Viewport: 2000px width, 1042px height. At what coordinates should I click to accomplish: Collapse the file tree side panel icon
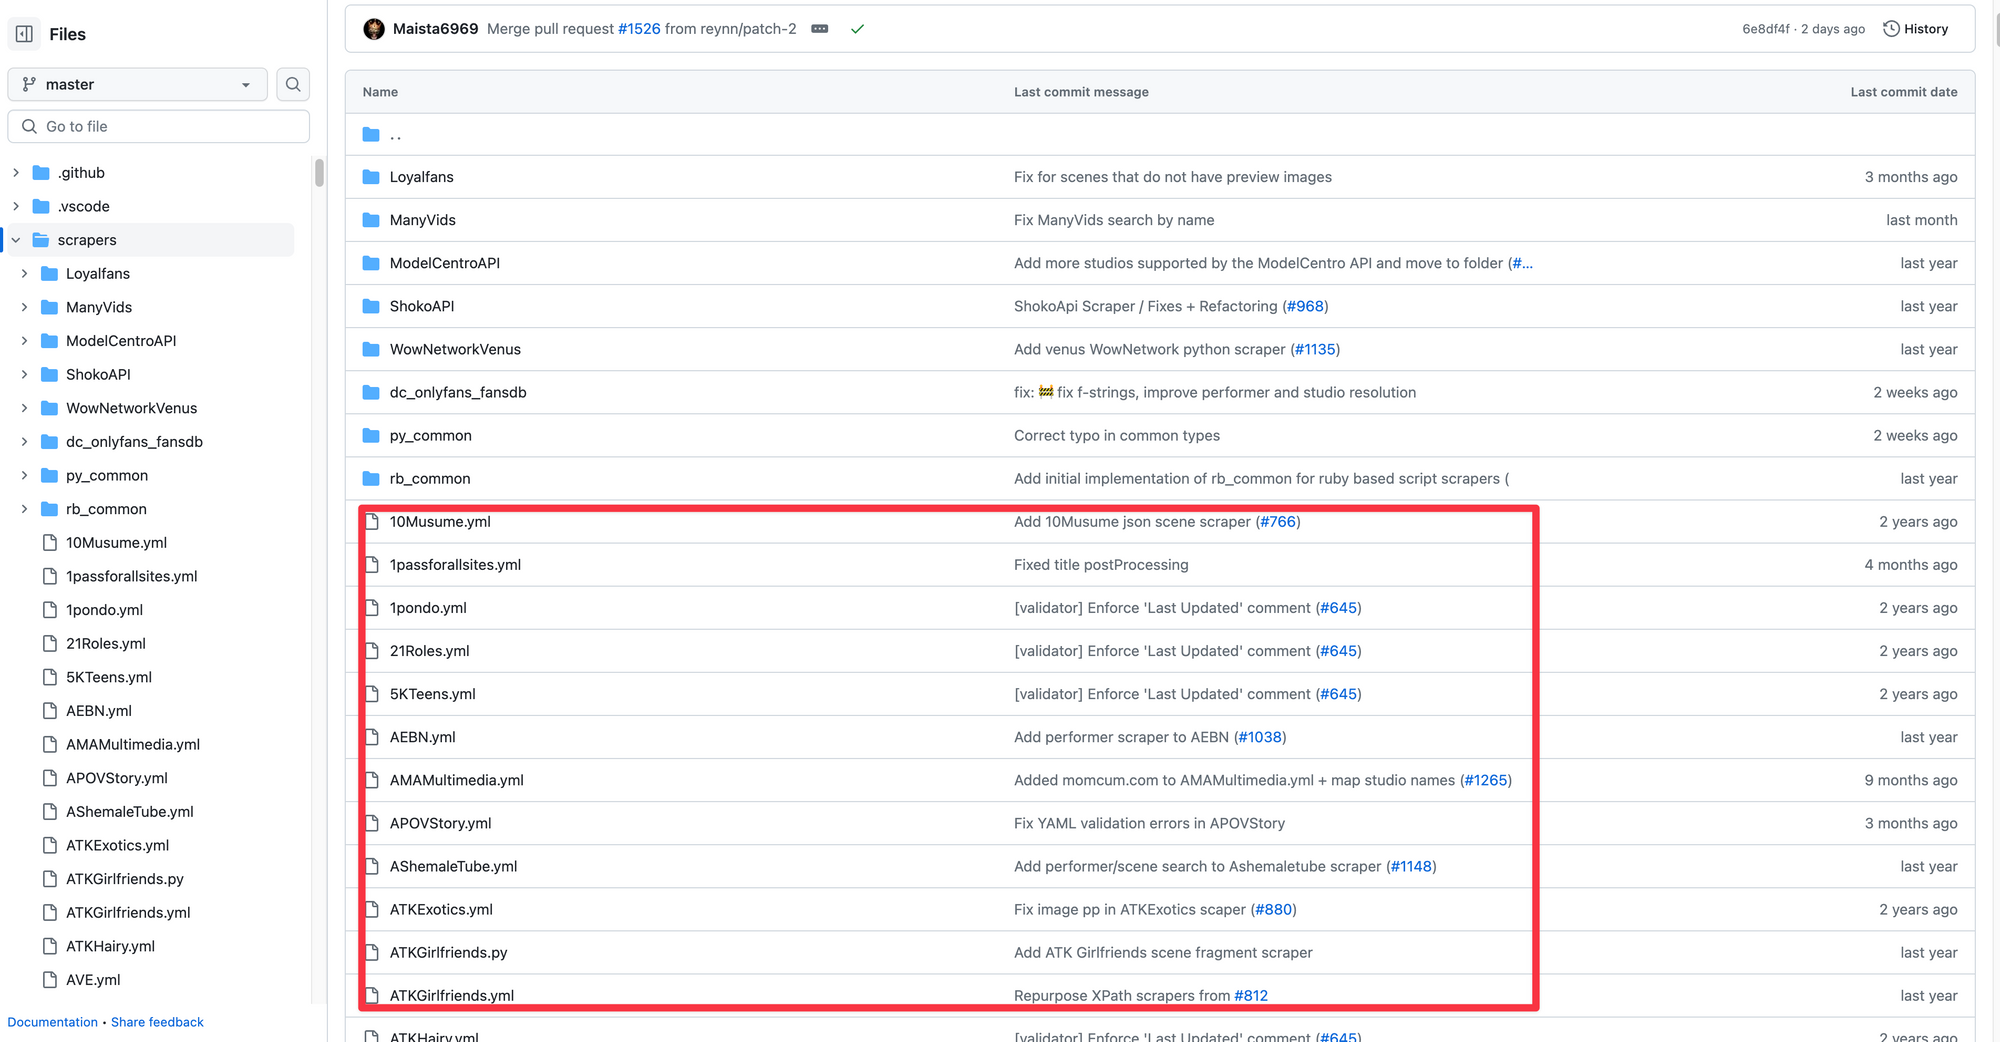[25, 34]
